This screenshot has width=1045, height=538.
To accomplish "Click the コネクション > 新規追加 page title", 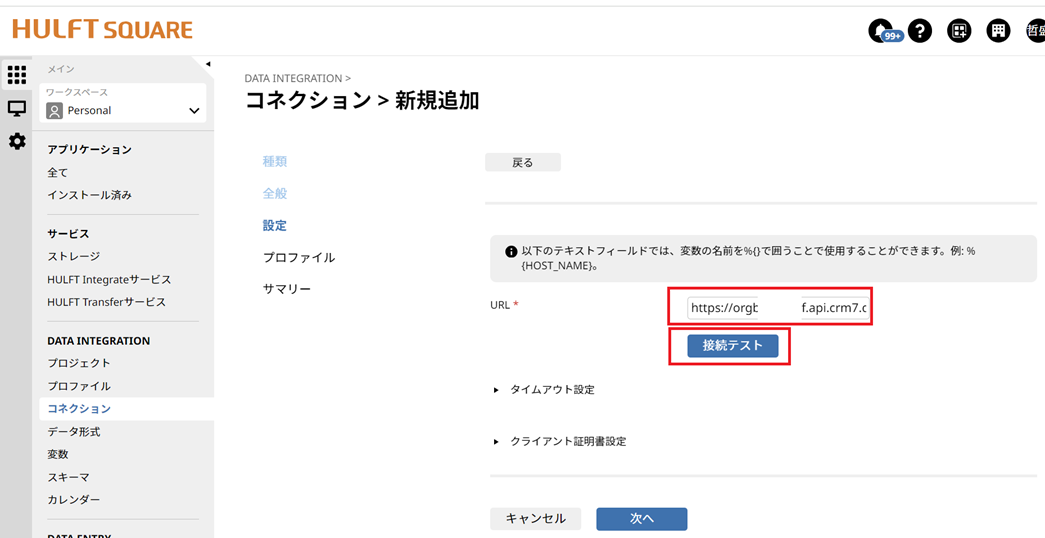I will [362, 101].
